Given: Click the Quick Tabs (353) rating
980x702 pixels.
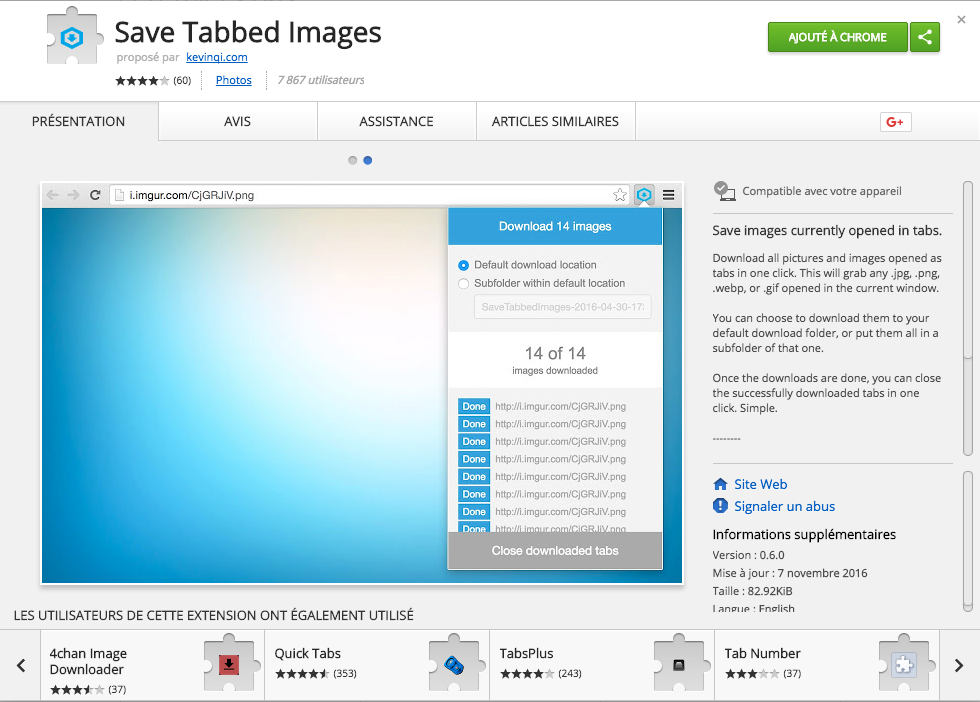Looking at the screenshot, I should (x=316, y=674).
